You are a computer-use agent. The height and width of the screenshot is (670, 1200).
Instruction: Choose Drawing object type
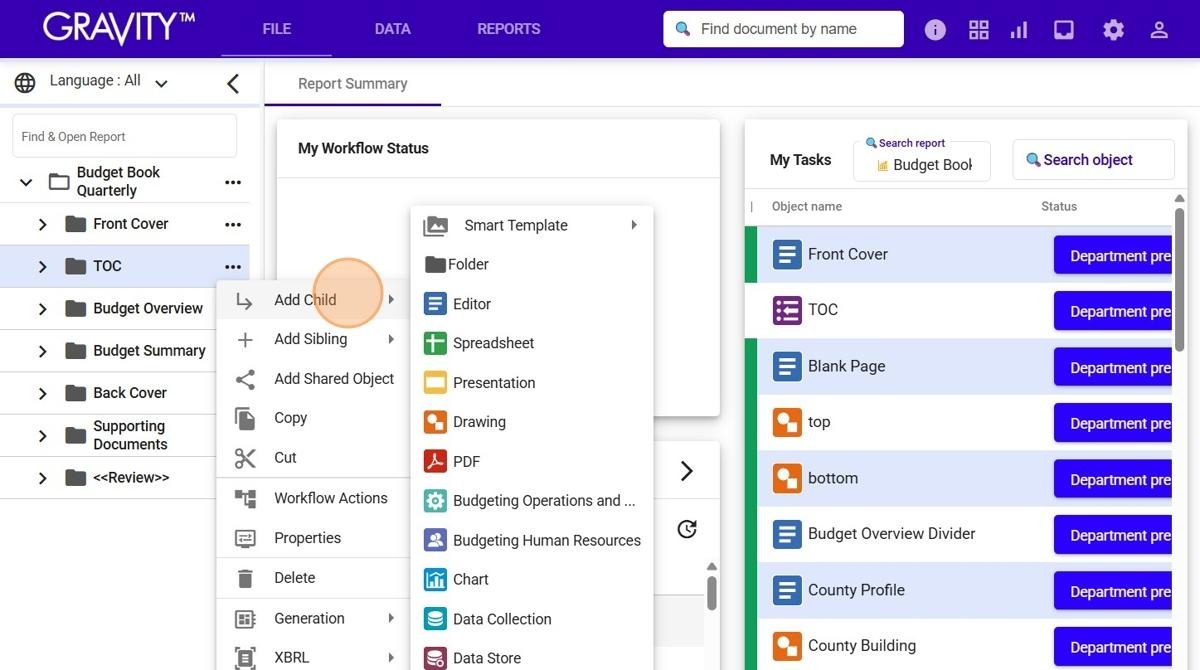[x=531, y=422]
